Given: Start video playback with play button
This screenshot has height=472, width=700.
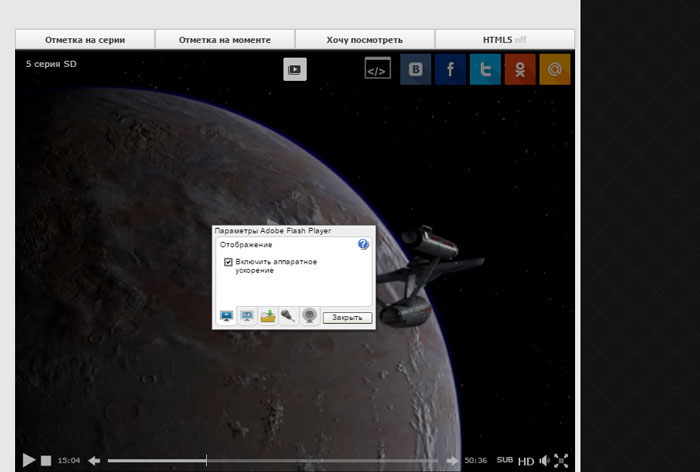Looking at the screenshot, I should point(29,460).
